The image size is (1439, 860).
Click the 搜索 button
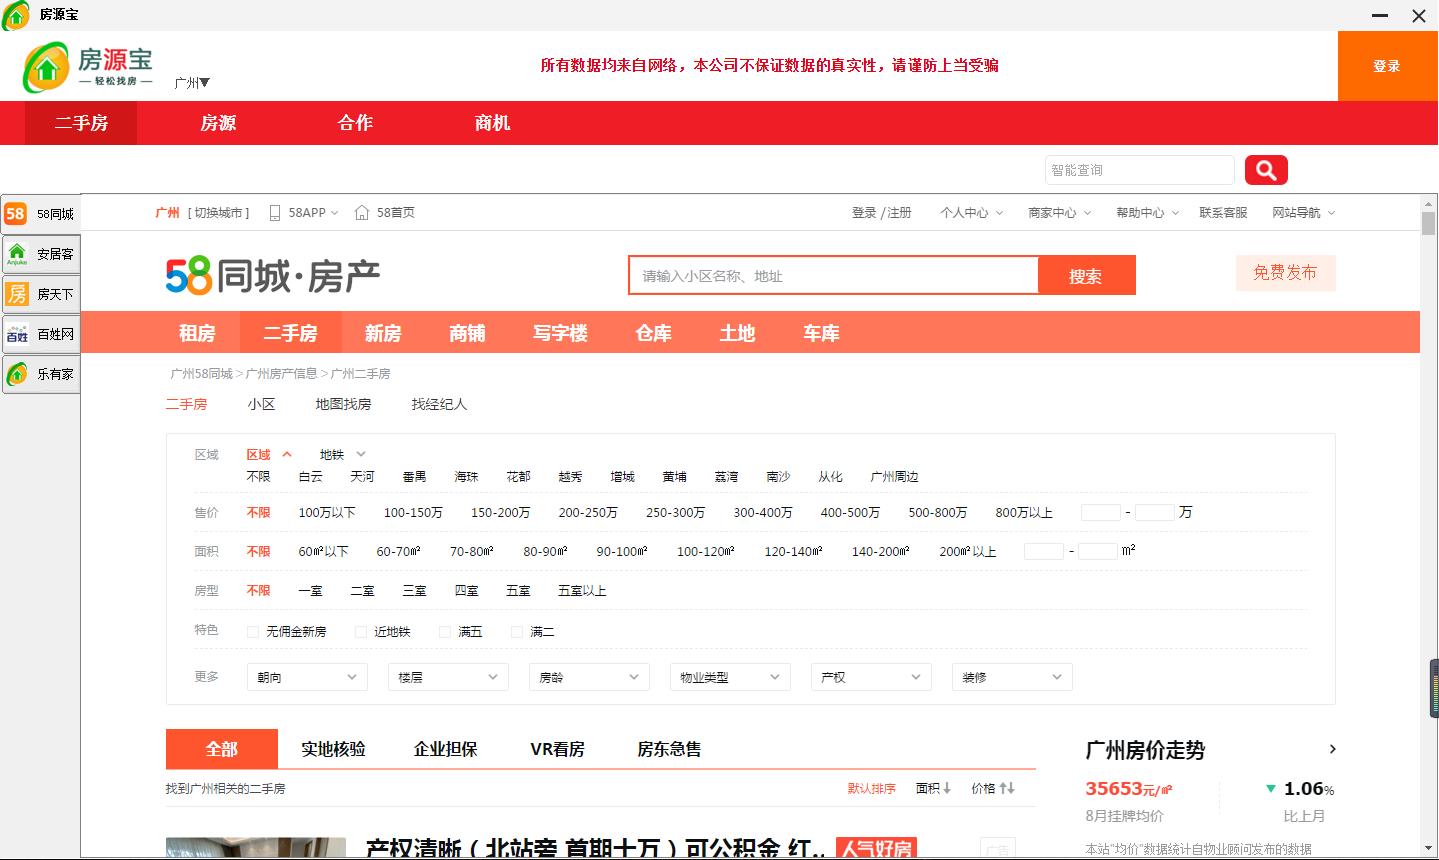[x=1086, y=276]
